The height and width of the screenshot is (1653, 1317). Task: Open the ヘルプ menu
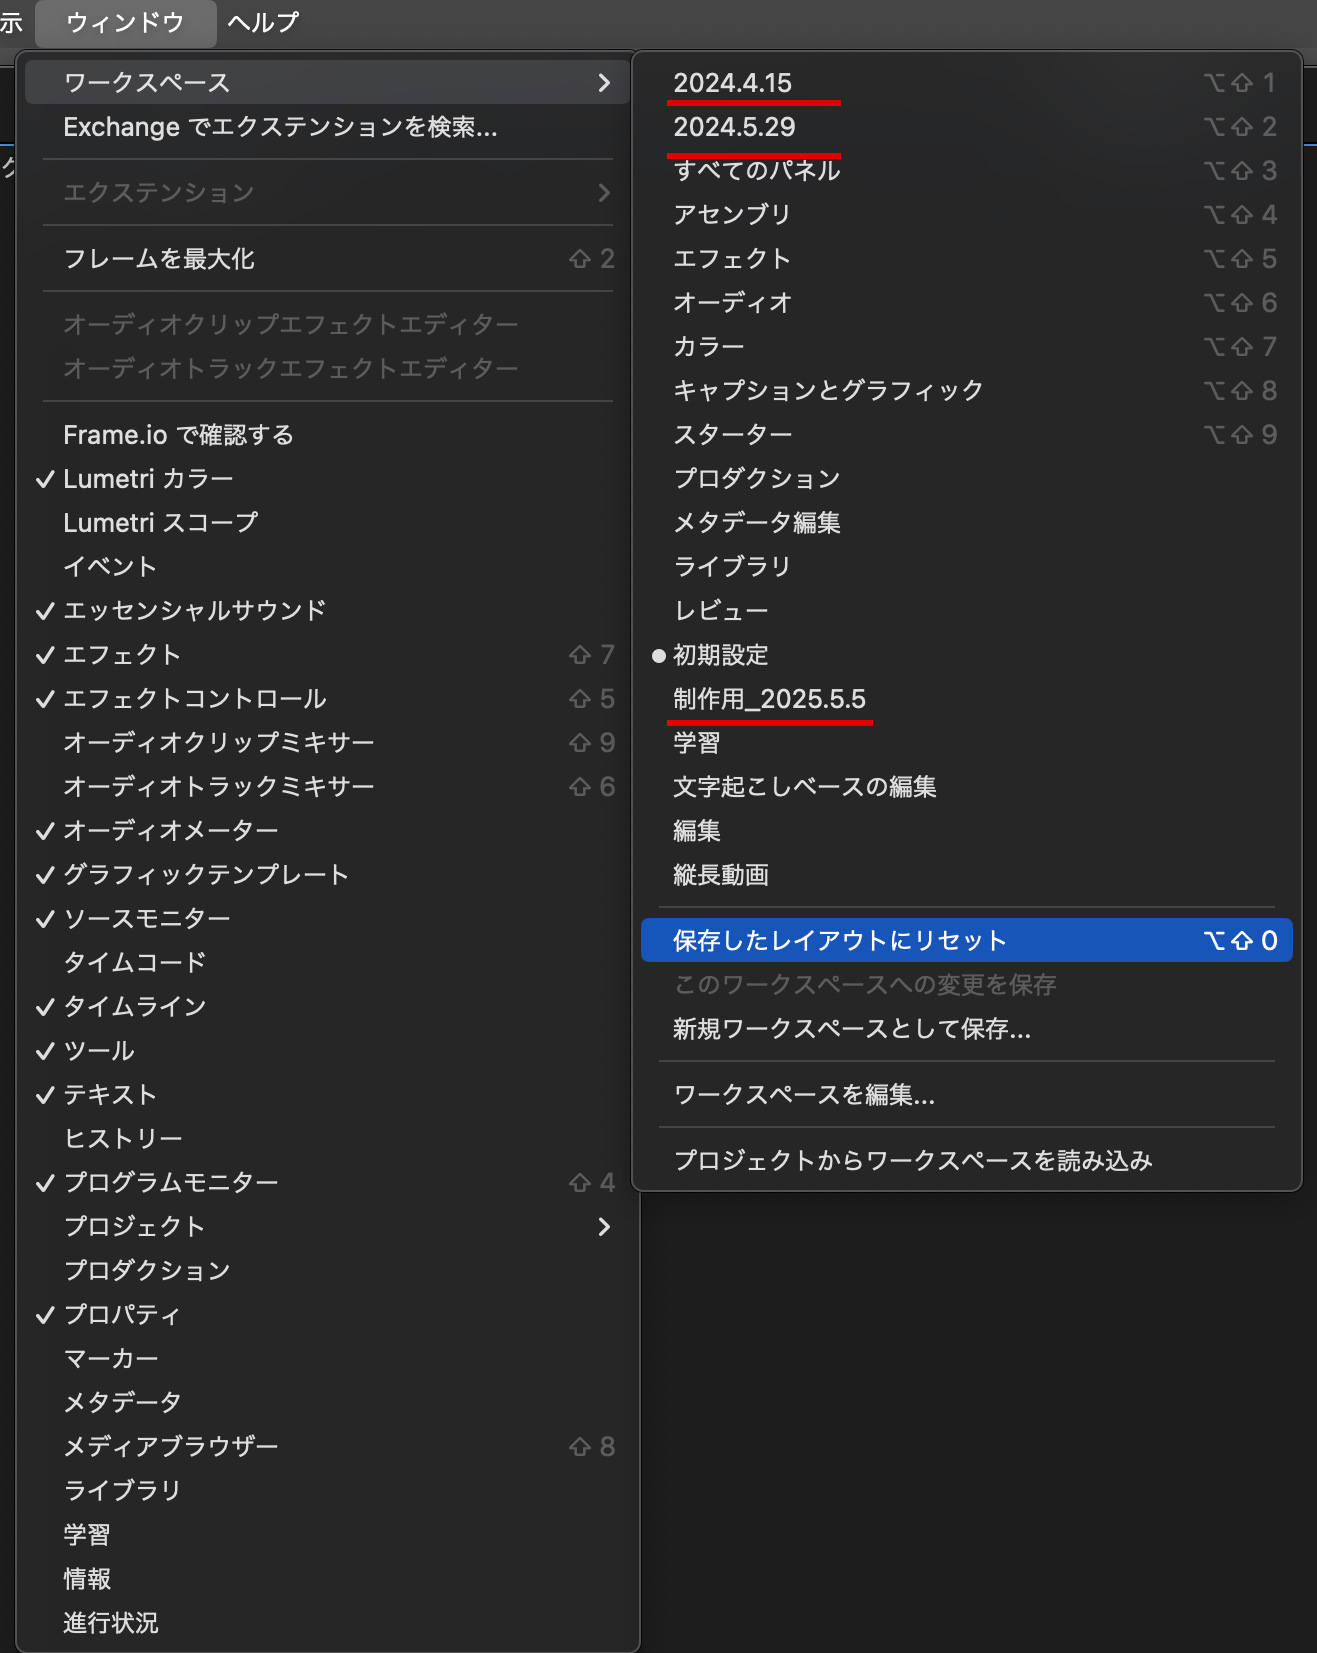pyautogui.click(x=263, y=22)
